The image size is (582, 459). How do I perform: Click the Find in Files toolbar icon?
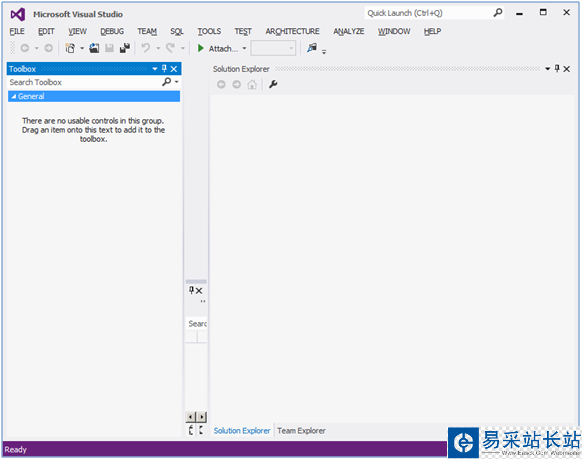(x=312, y=47)
